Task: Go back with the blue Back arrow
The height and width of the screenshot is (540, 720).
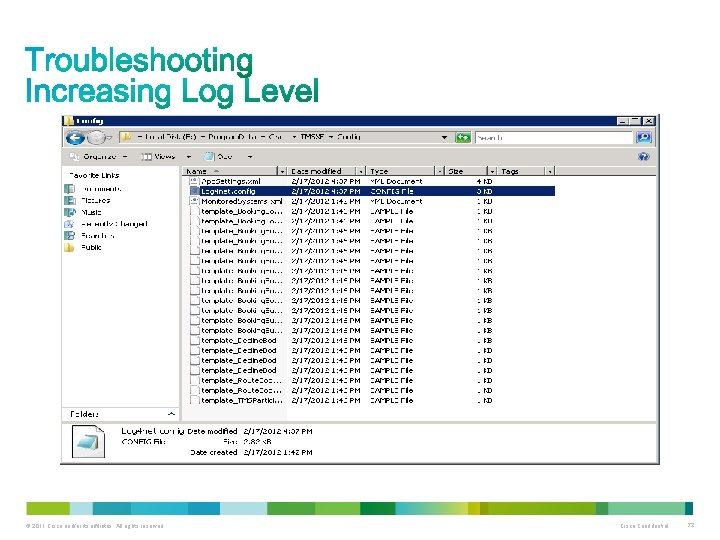Action: 75,137
